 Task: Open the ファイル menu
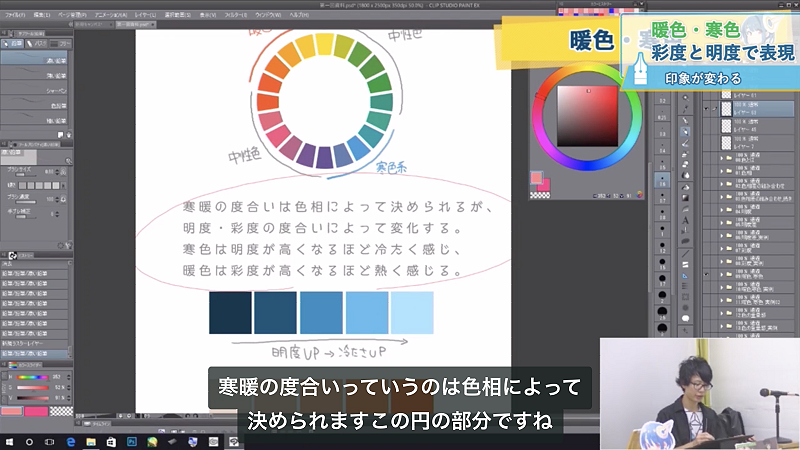point(15,15)
